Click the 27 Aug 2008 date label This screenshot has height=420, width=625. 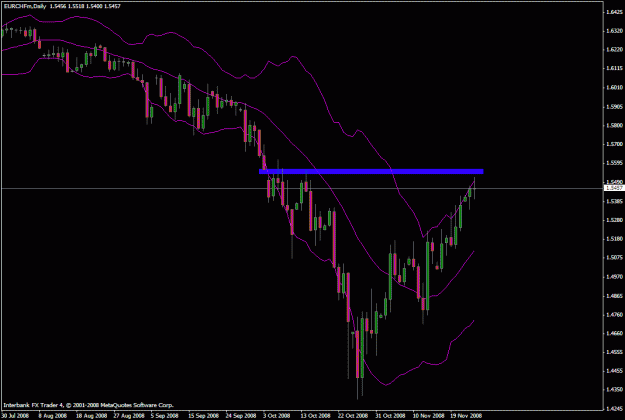tap(128, 416)
